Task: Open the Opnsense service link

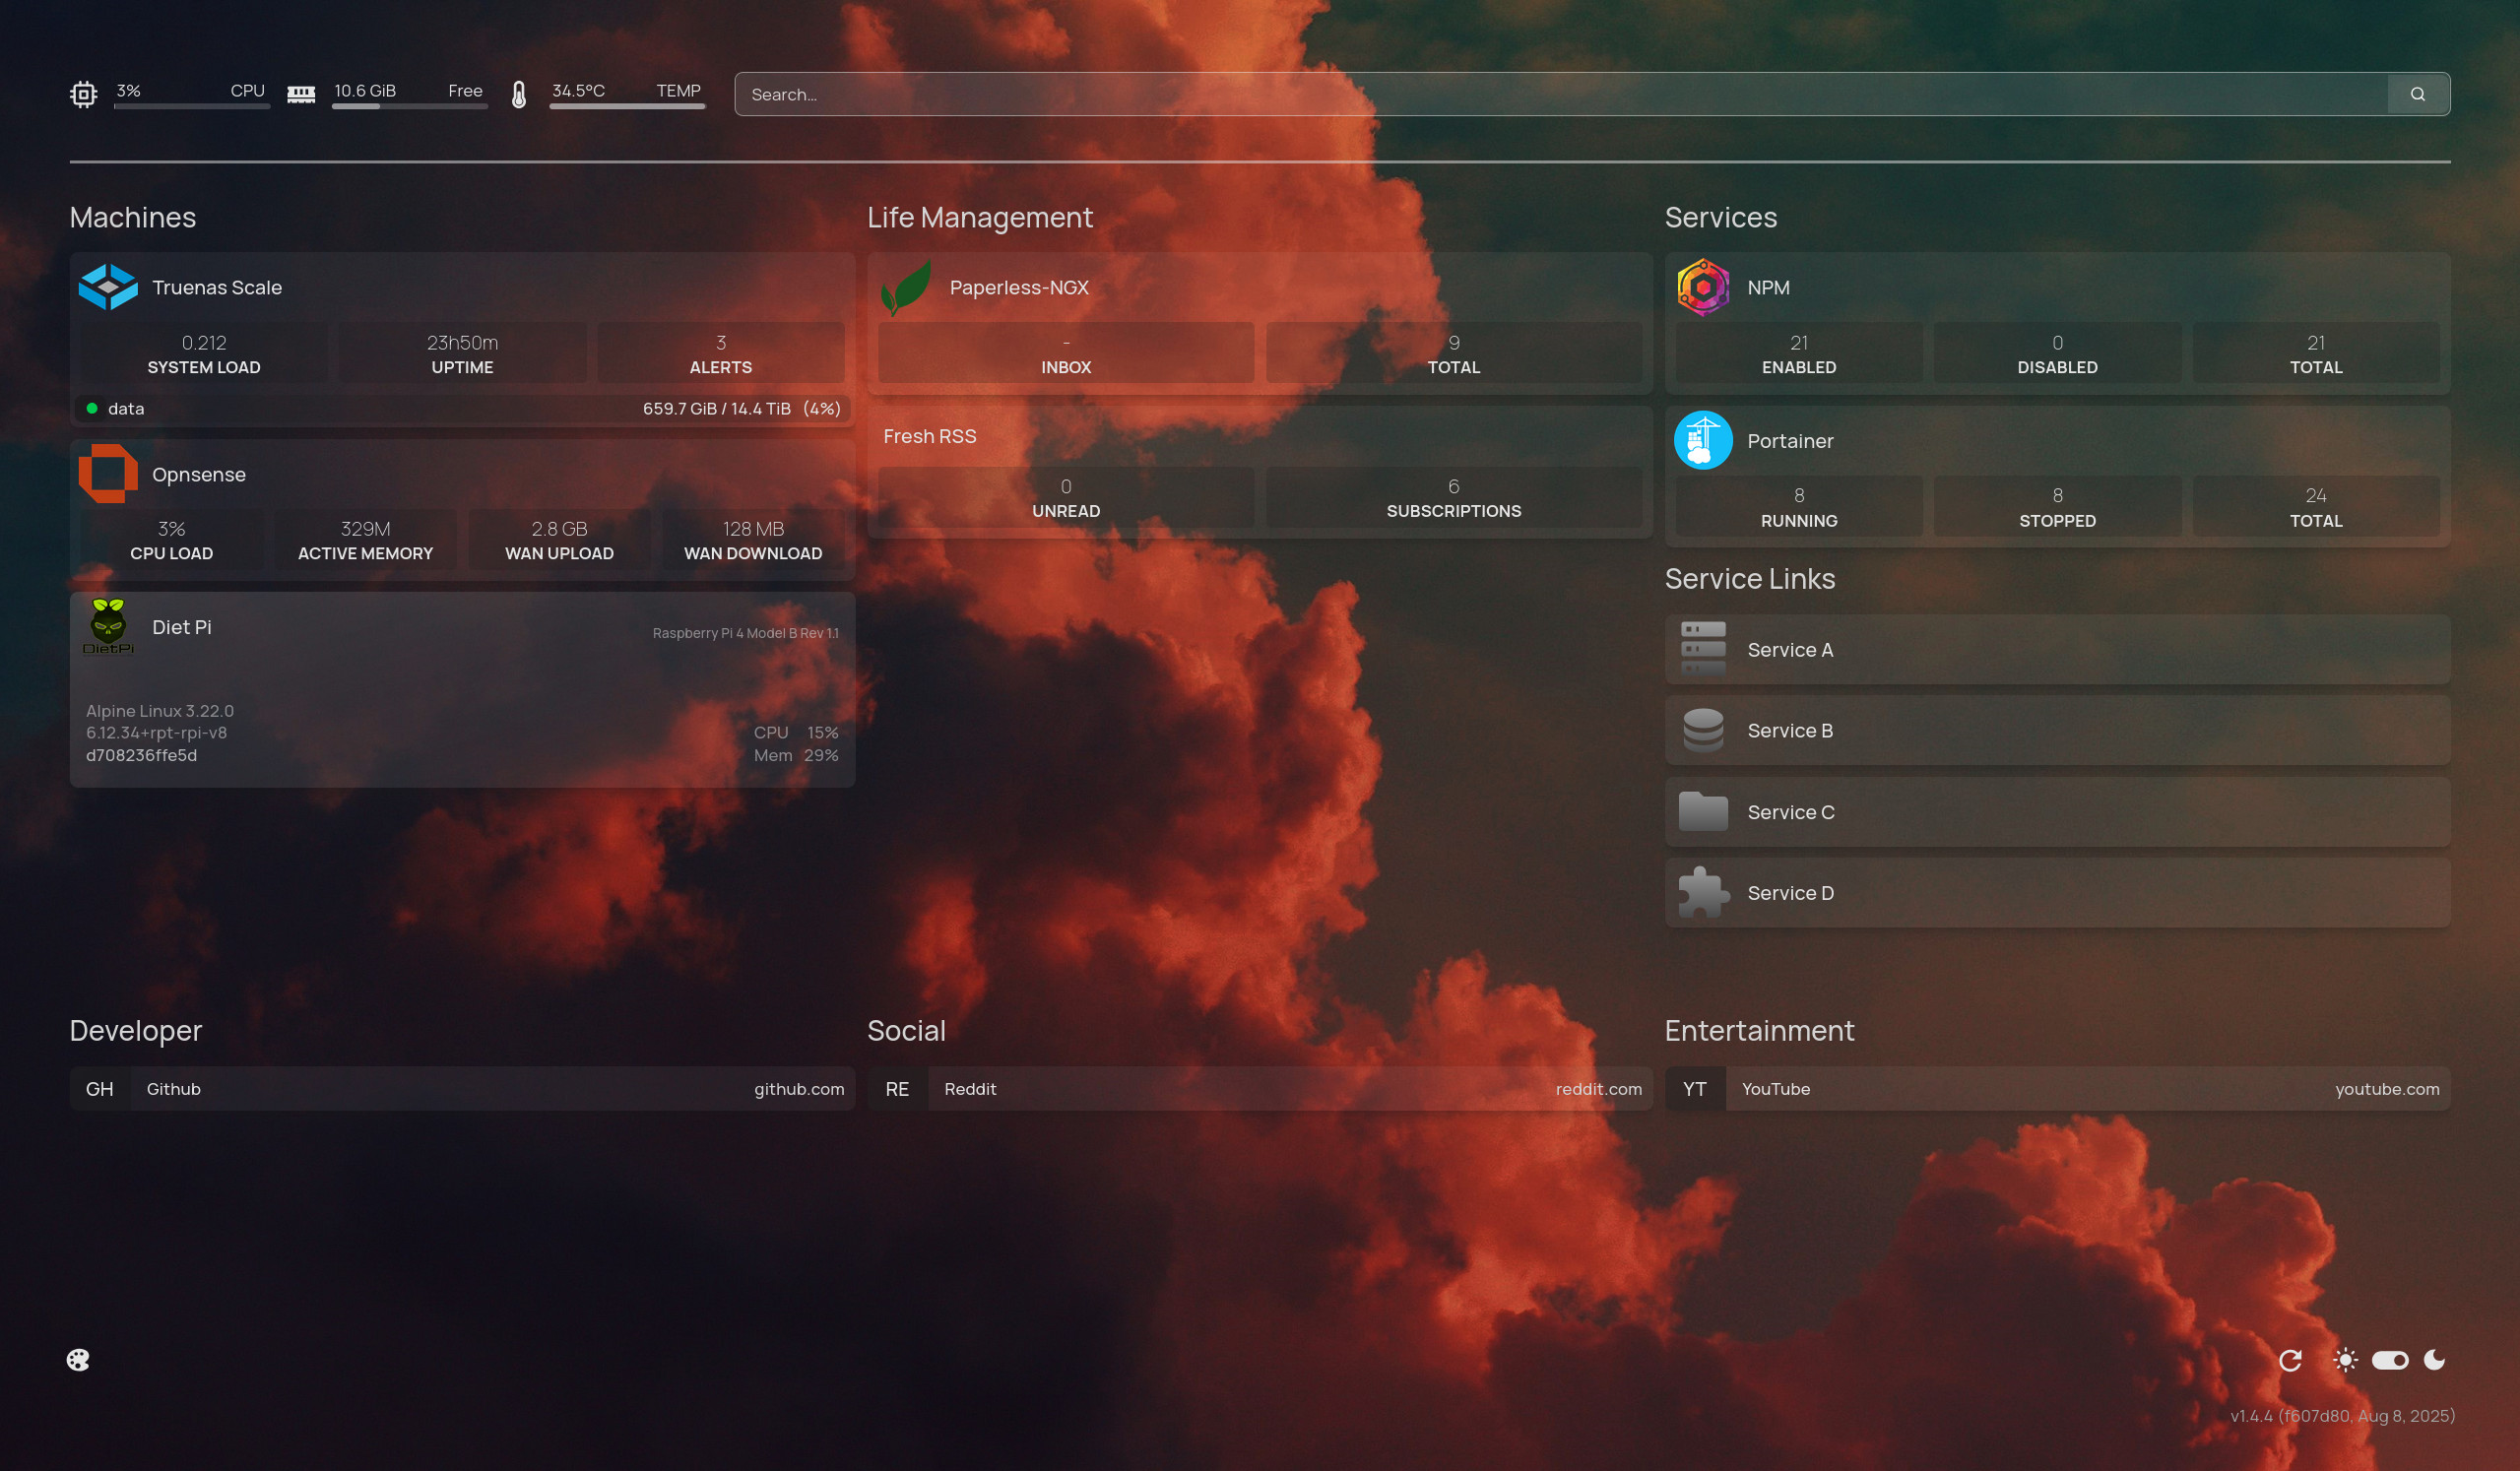Action: (199, 474)
